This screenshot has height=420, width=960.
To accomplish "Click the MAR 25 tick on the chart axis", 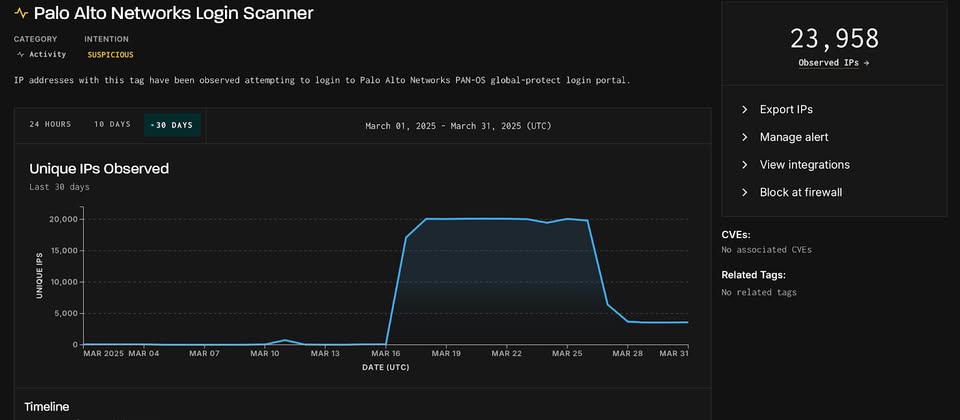I will click(x=567, y=353).
